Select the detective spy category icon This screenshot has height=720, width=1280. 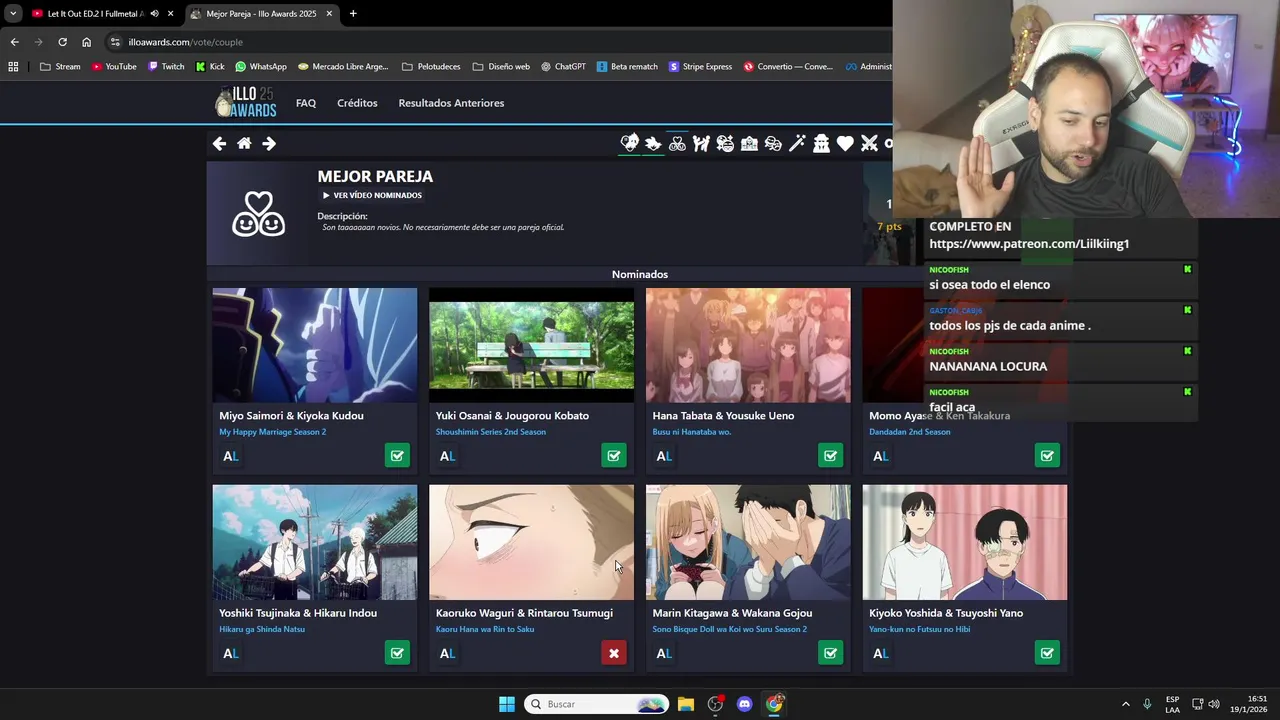click(x=821, y=144)
